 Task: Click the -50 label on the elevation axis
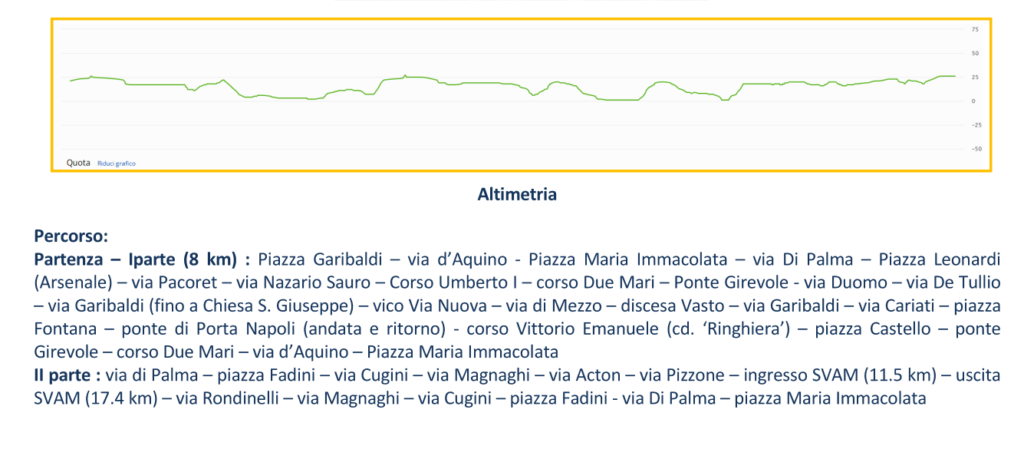tap(974, 149)
